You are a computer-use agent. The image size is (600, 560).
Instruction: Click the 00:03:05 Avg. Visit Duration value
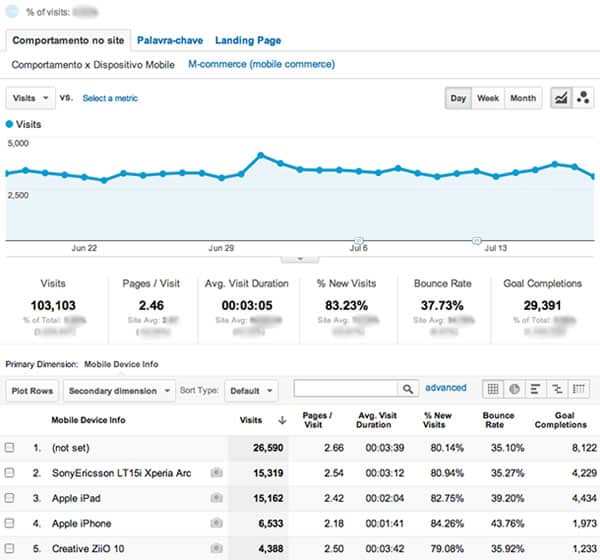click(x=247, y=305)
